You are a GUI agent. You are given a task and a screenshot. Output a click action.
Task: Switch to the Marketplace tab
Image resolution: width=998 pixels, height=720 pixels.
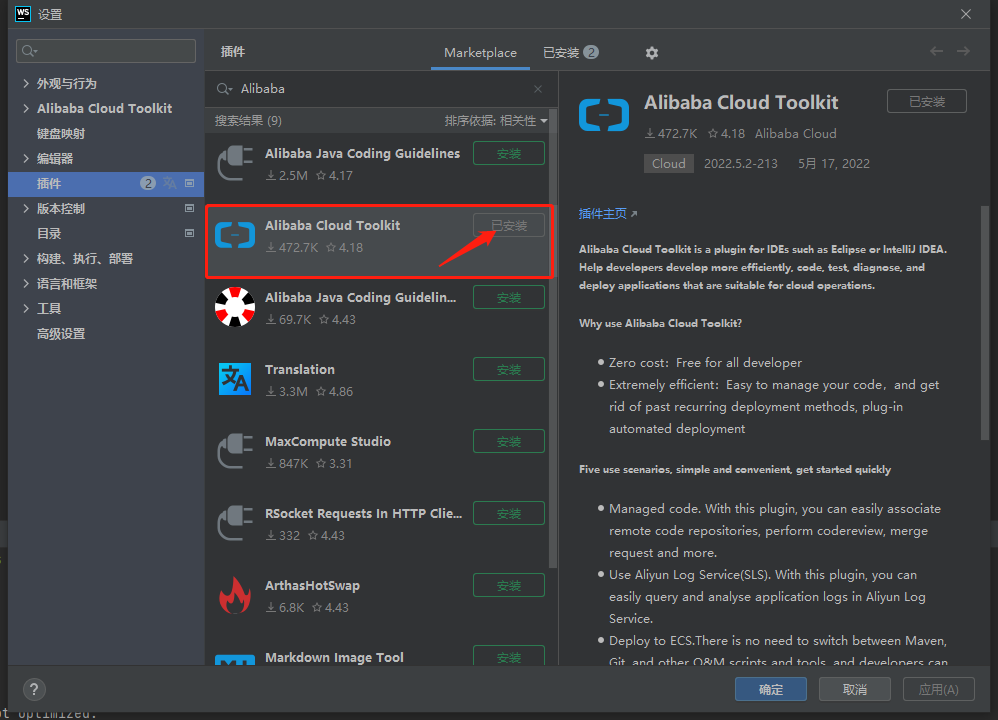(x=481, y=53)
